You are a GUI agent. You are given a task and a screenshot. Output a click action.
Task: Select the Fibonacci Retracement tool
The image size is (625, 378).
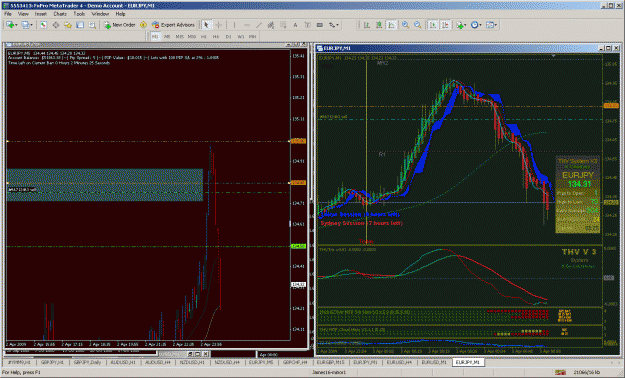point(283,25)
